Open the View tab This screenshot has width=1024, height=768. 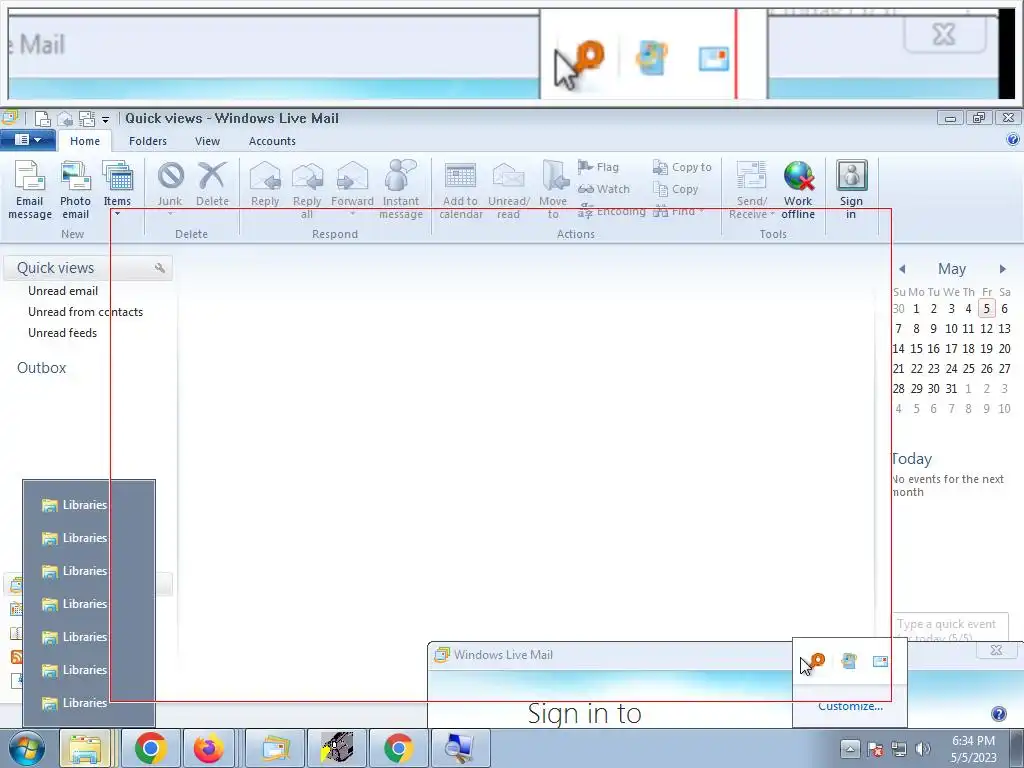[207, 141]
